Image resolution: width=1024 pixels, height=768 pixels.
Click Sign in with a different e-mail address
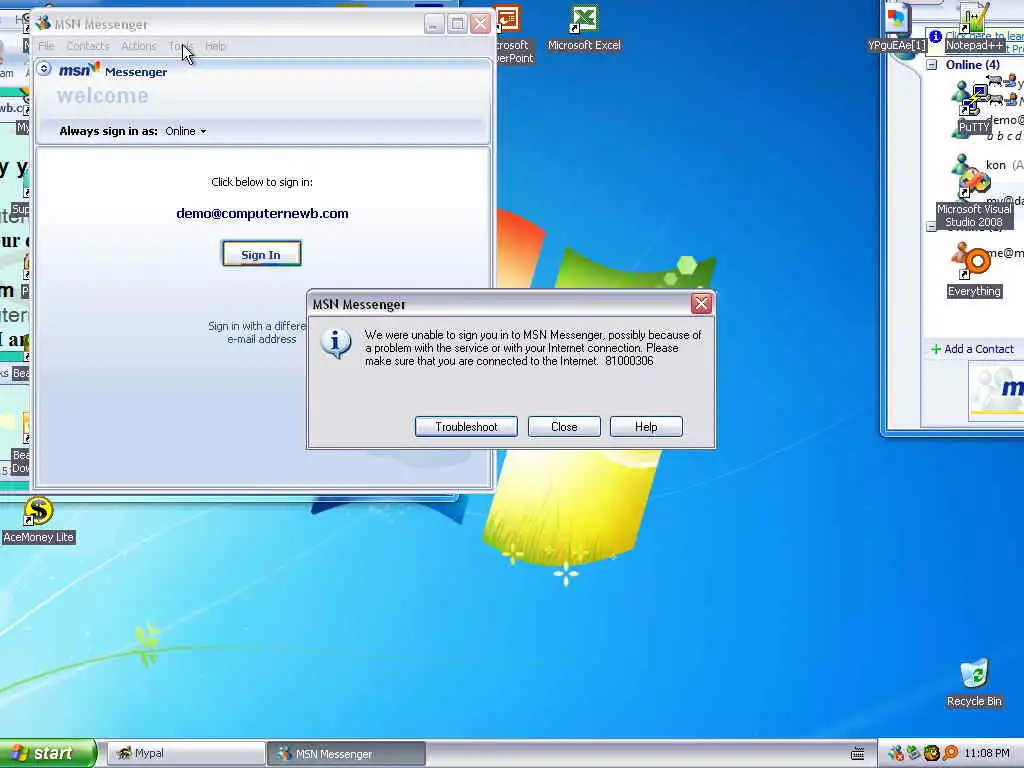[x=259, y=332]
